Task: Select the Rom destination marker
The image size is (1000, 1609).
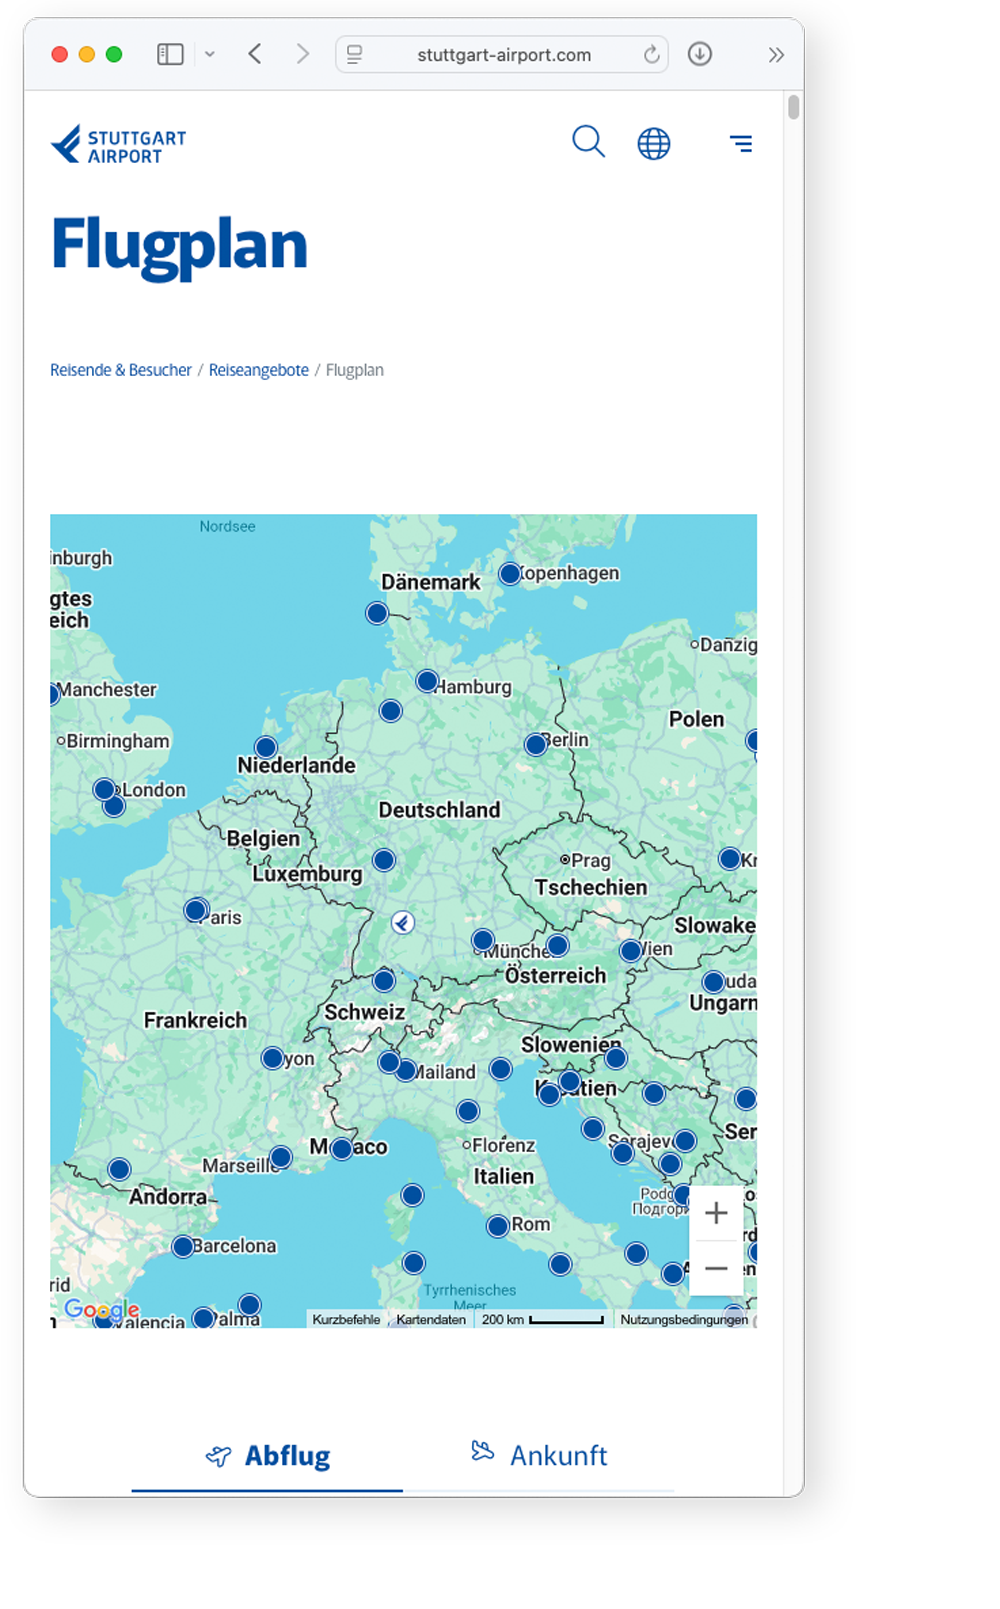Action: click(x=498, y=1226)
